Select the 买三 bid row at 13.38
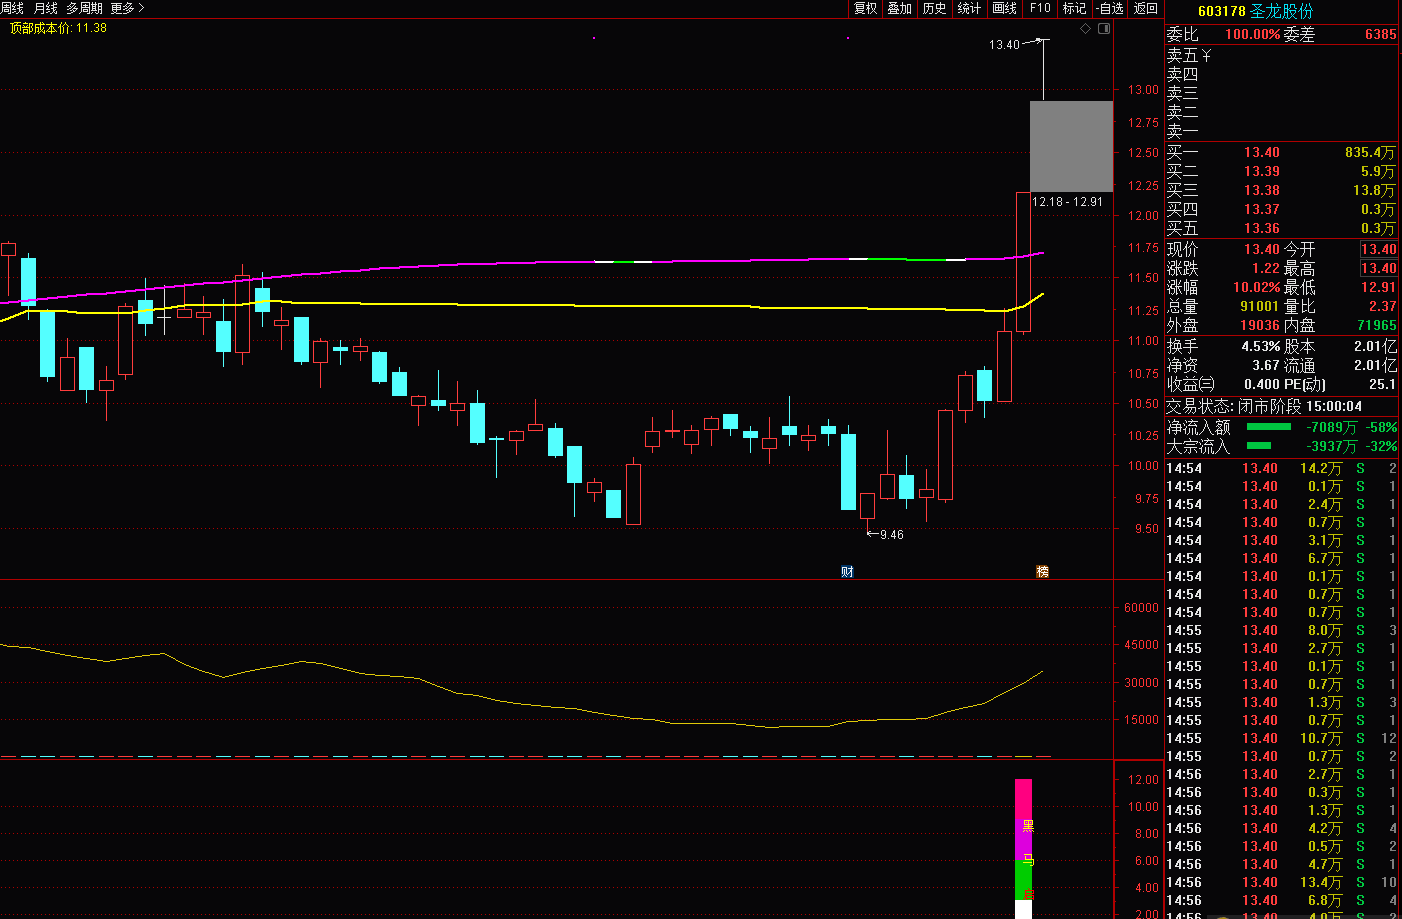Viewport: 1402px width, 919px height. pos(1281,191)
